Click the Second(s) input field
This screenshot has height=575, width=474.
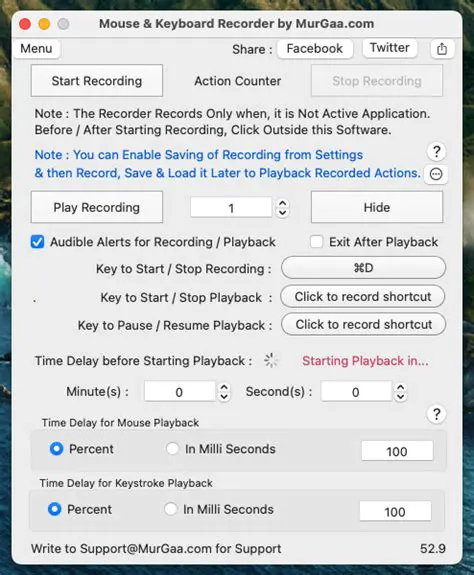click(356, 392)
